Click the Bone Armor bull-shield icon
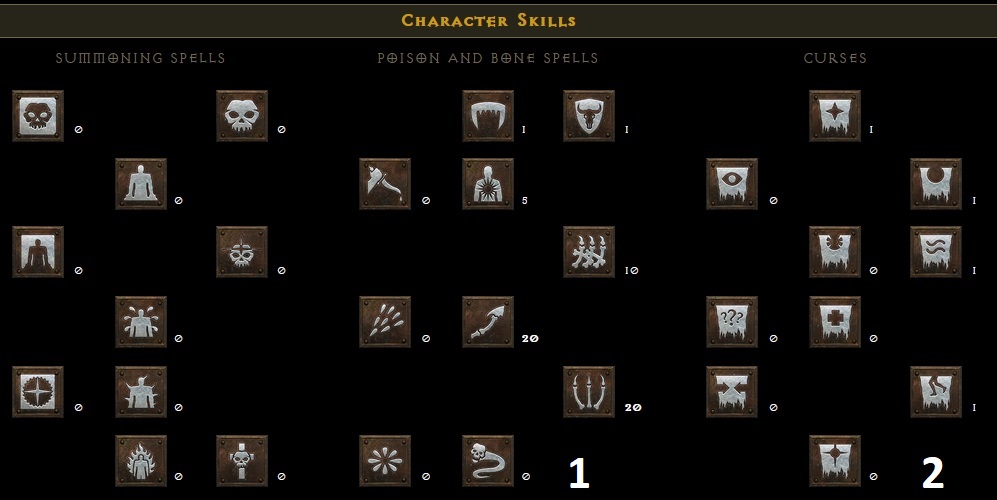Viewport: 997px width, 500px height. (x=589, y=116)
